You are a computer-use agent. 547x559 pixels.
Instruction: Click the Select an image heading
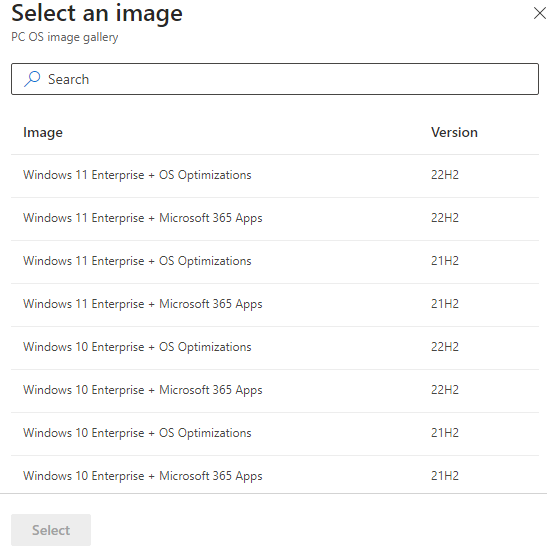point(97,14)
